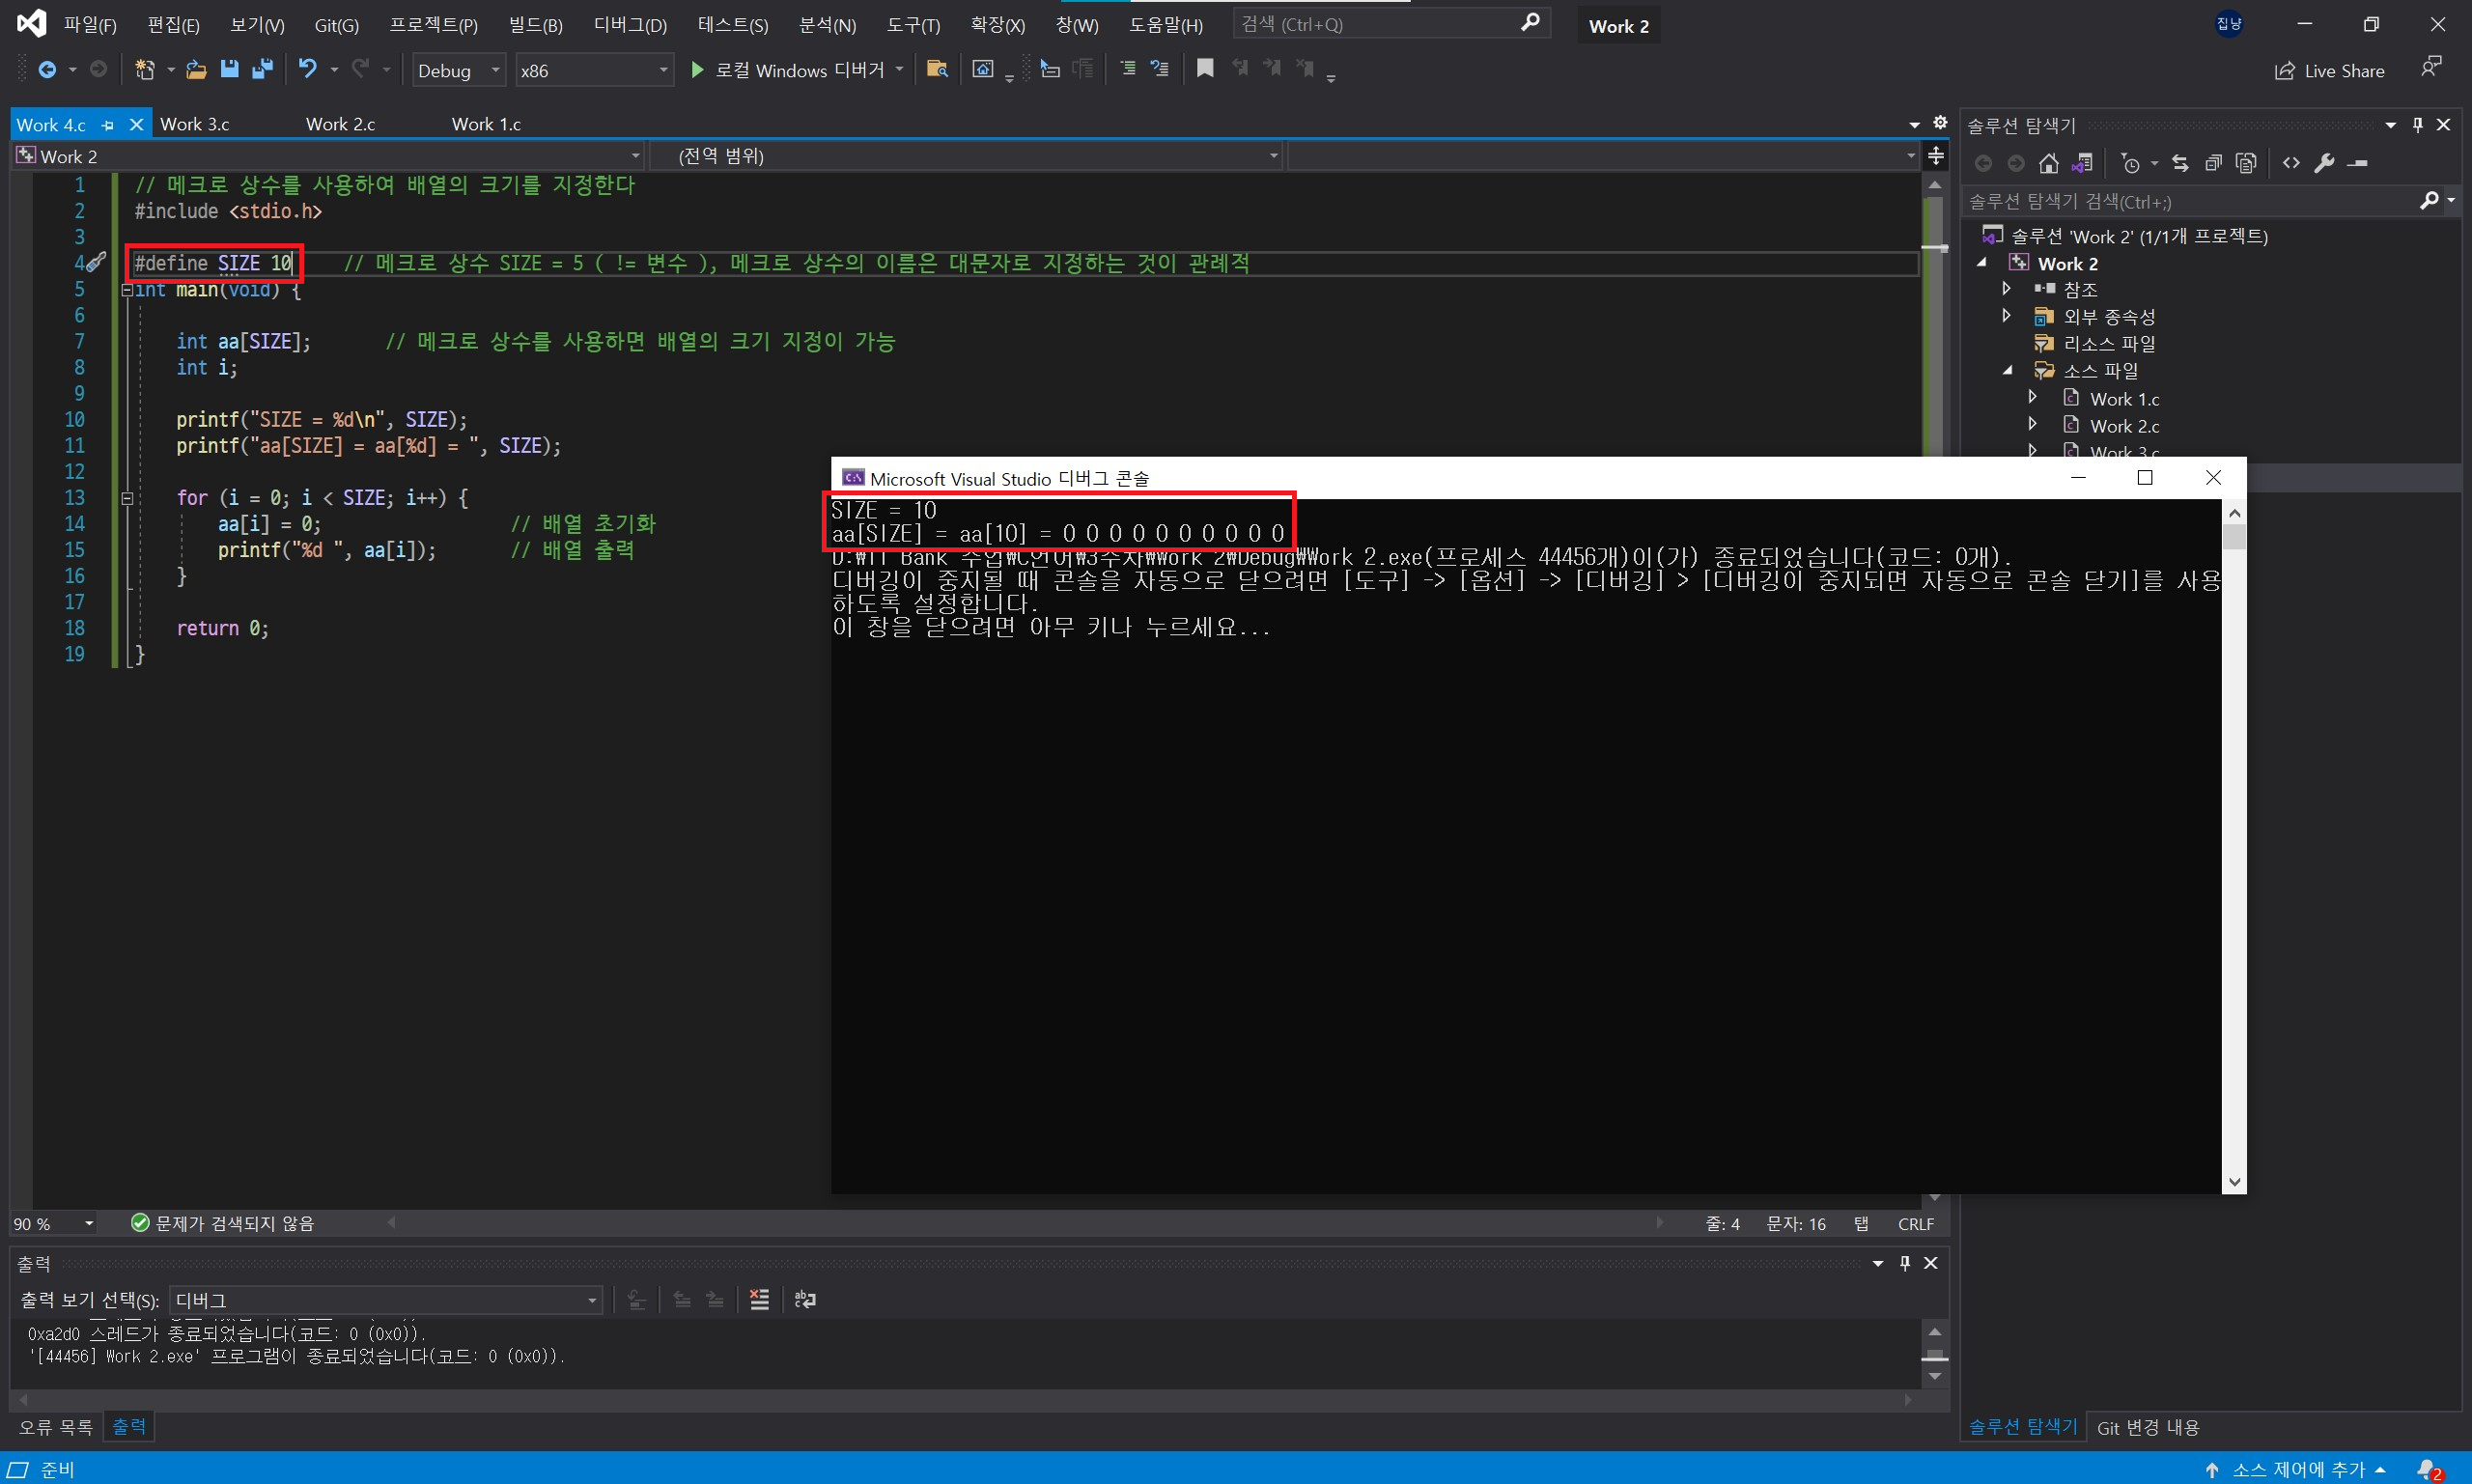Click Collapse All in Solution Explorer

2213,163
